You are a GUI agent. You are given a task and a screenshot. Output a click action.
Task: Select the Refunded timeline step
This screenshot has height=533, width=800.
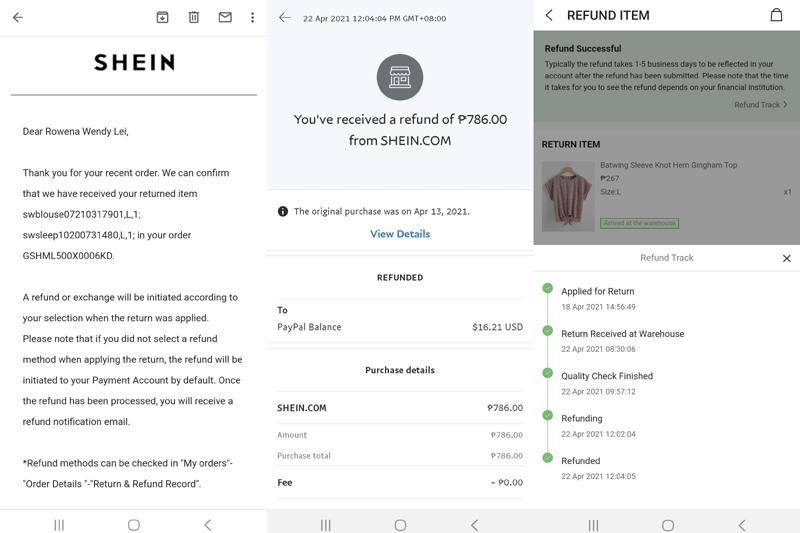[581, 461]
